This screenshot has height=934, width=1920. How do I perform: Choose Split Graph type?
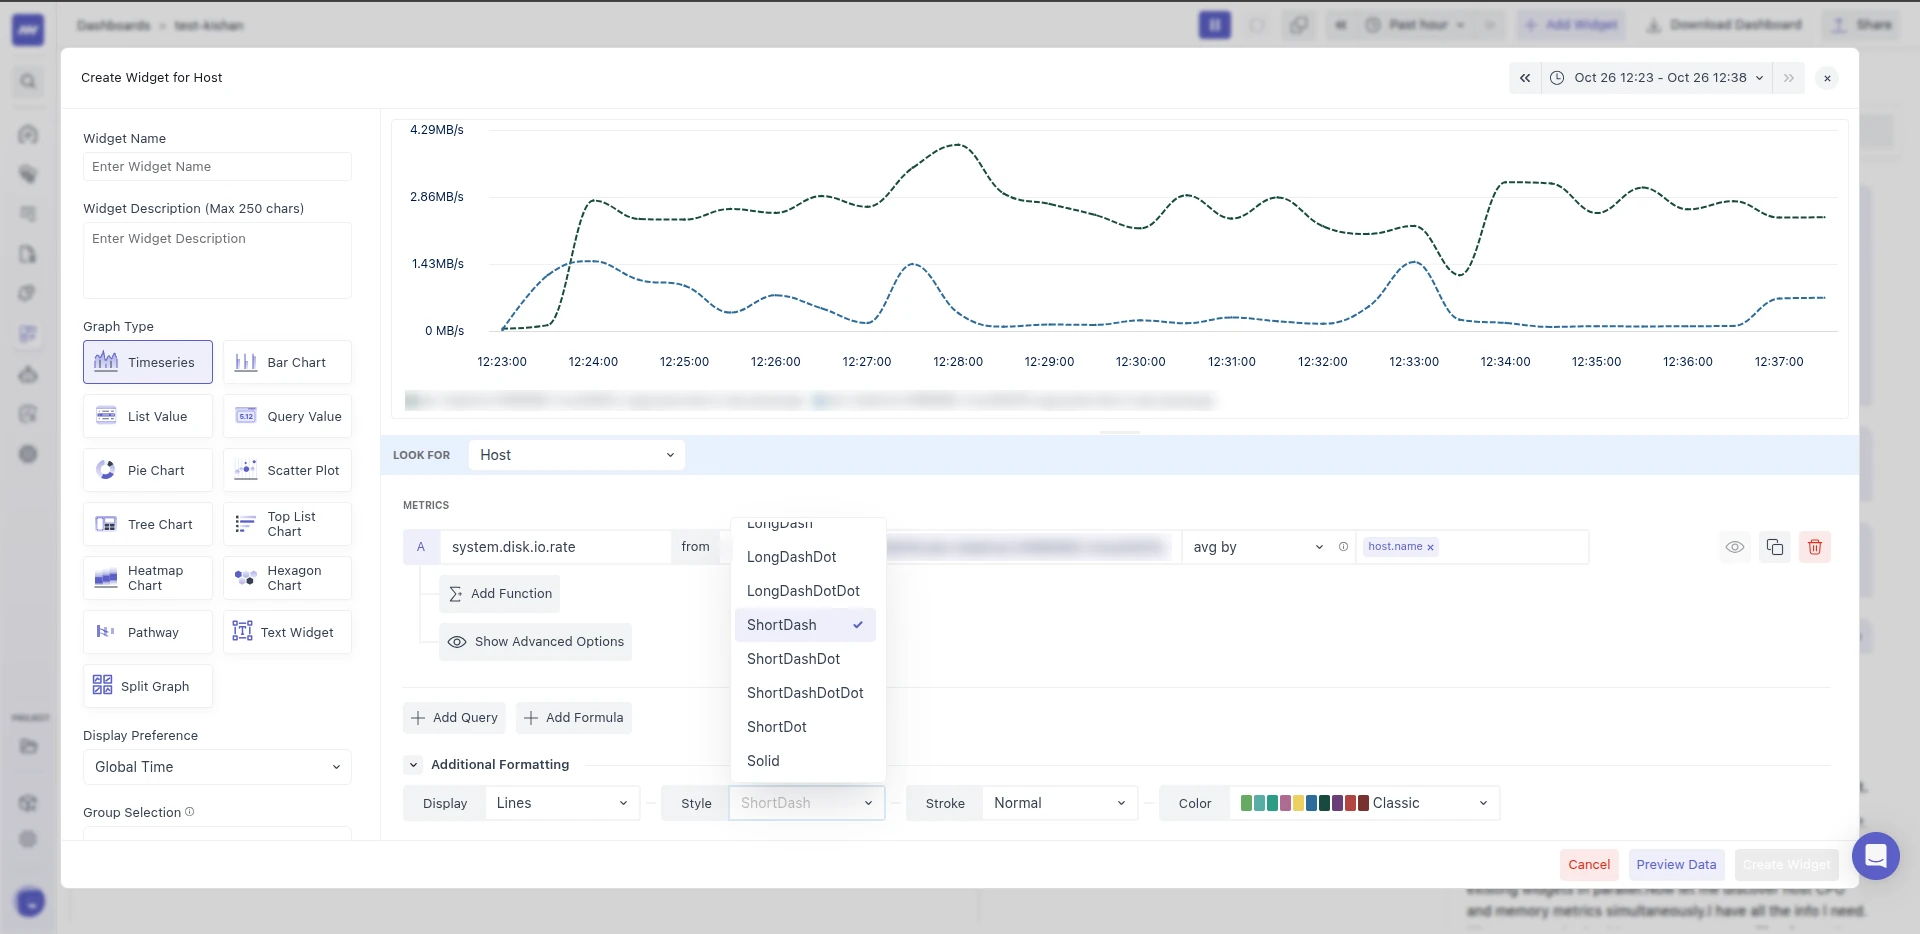pos(148,686)
